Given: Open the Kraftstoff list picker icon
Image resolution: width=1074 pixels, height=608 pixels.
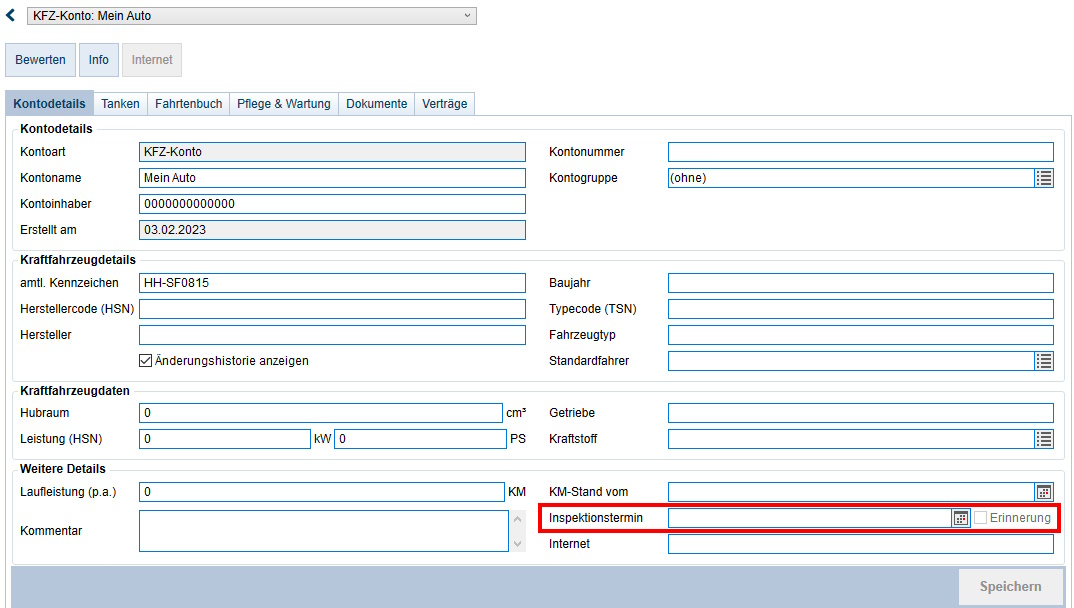Looking at the screenshot, I should (1044, 439).
